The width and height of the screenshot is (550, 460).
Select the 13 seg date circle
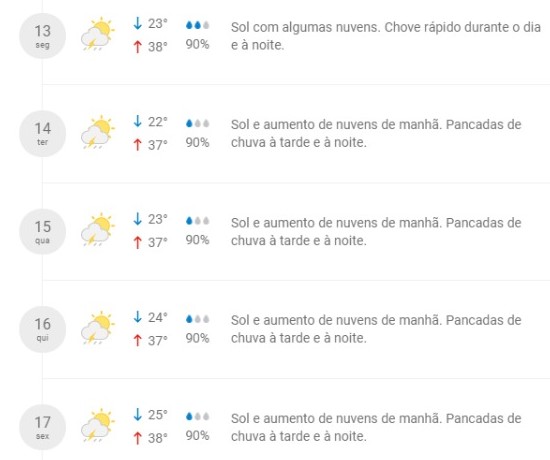tap(42, 36)
